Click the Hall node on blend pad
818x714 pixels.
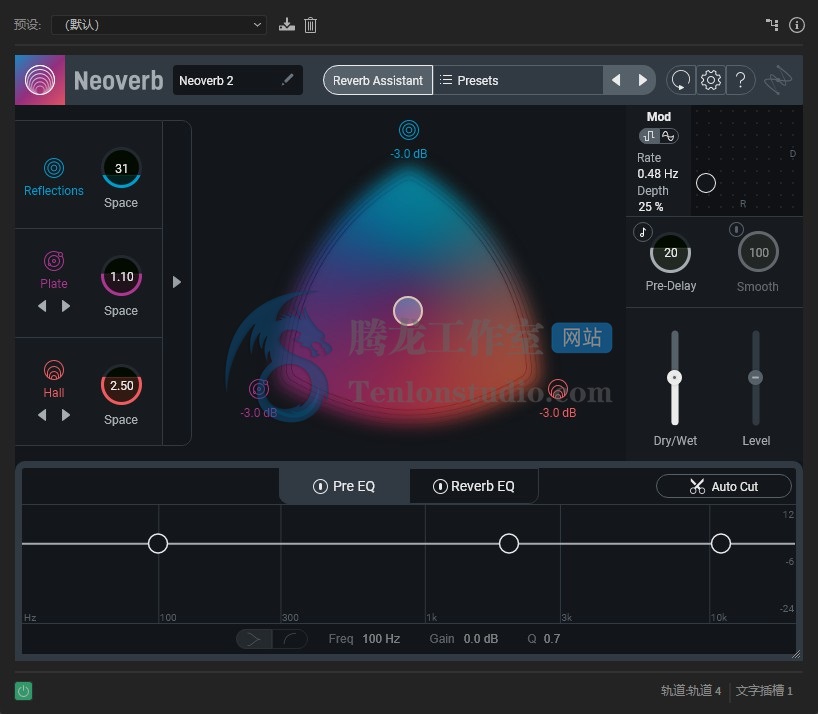coord(558,389)
